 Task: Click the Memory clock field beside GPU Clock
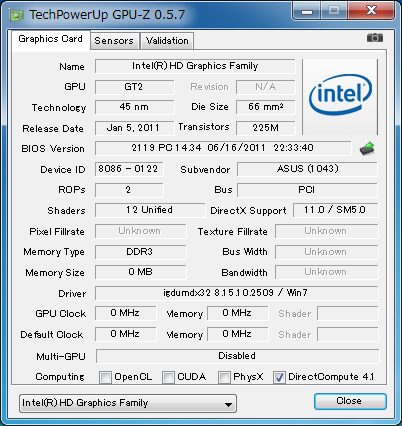(x=238, y=314)
